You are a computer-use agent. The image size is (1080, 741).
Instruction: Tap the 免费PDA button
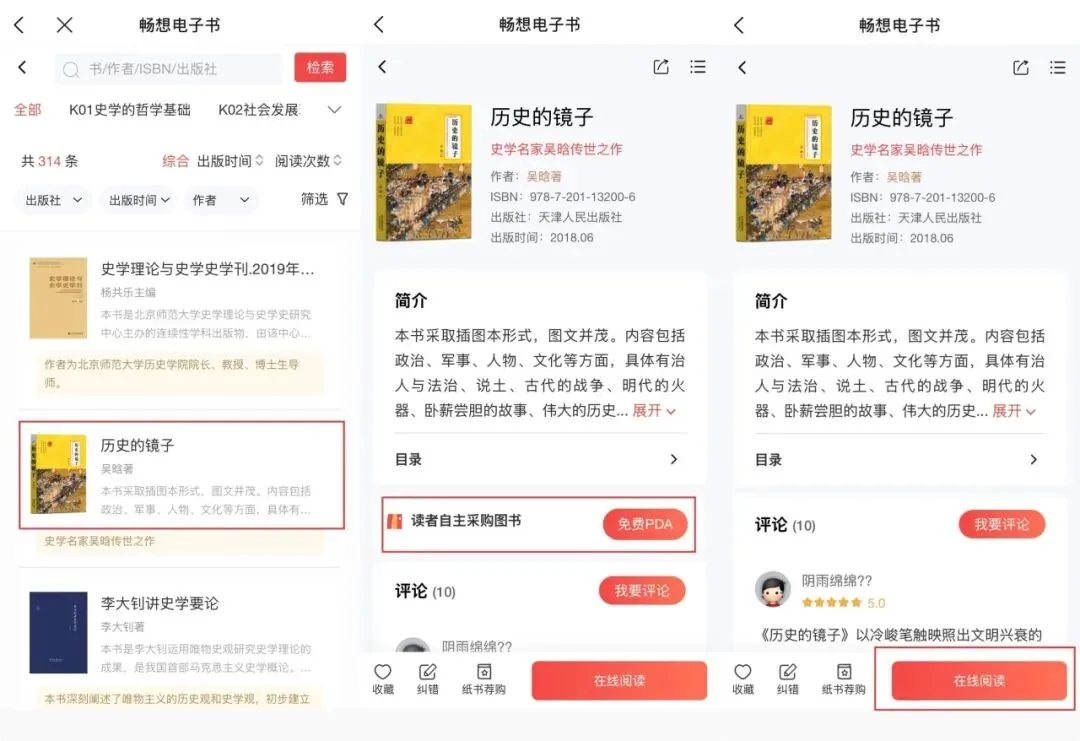pos(645,524)
